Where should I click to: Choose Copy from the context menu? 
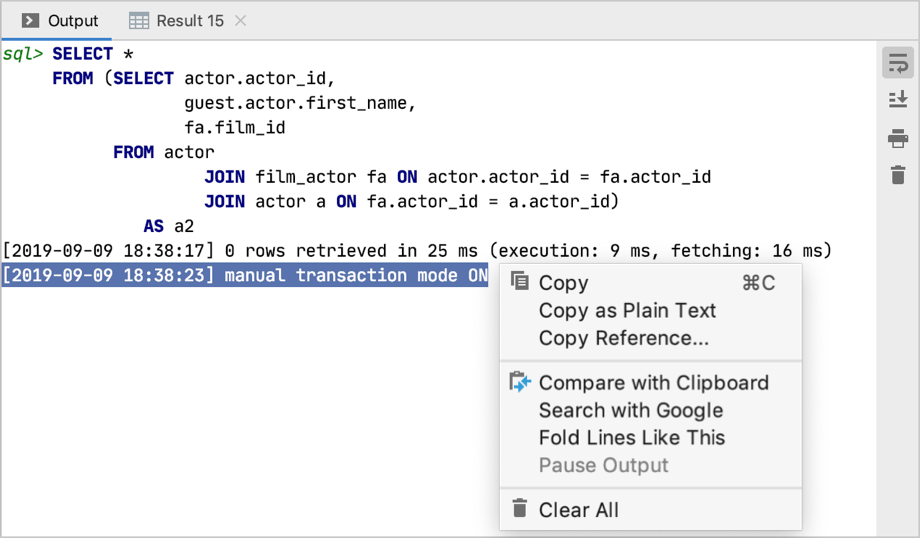[x=564, y=283]
